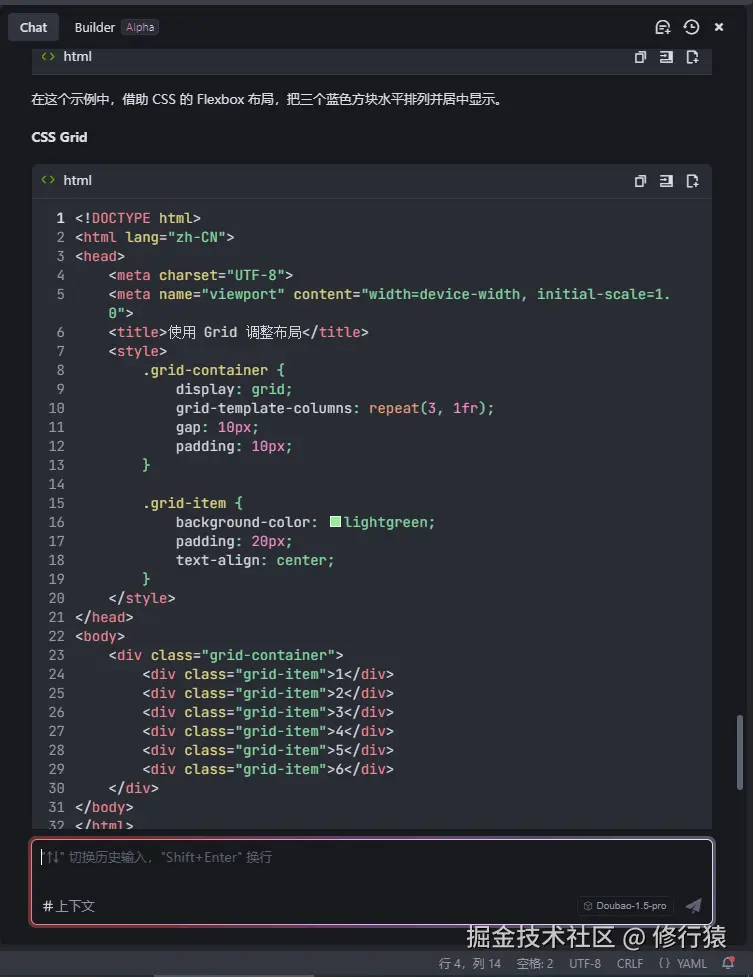Start a new chat session

(662, 27)
